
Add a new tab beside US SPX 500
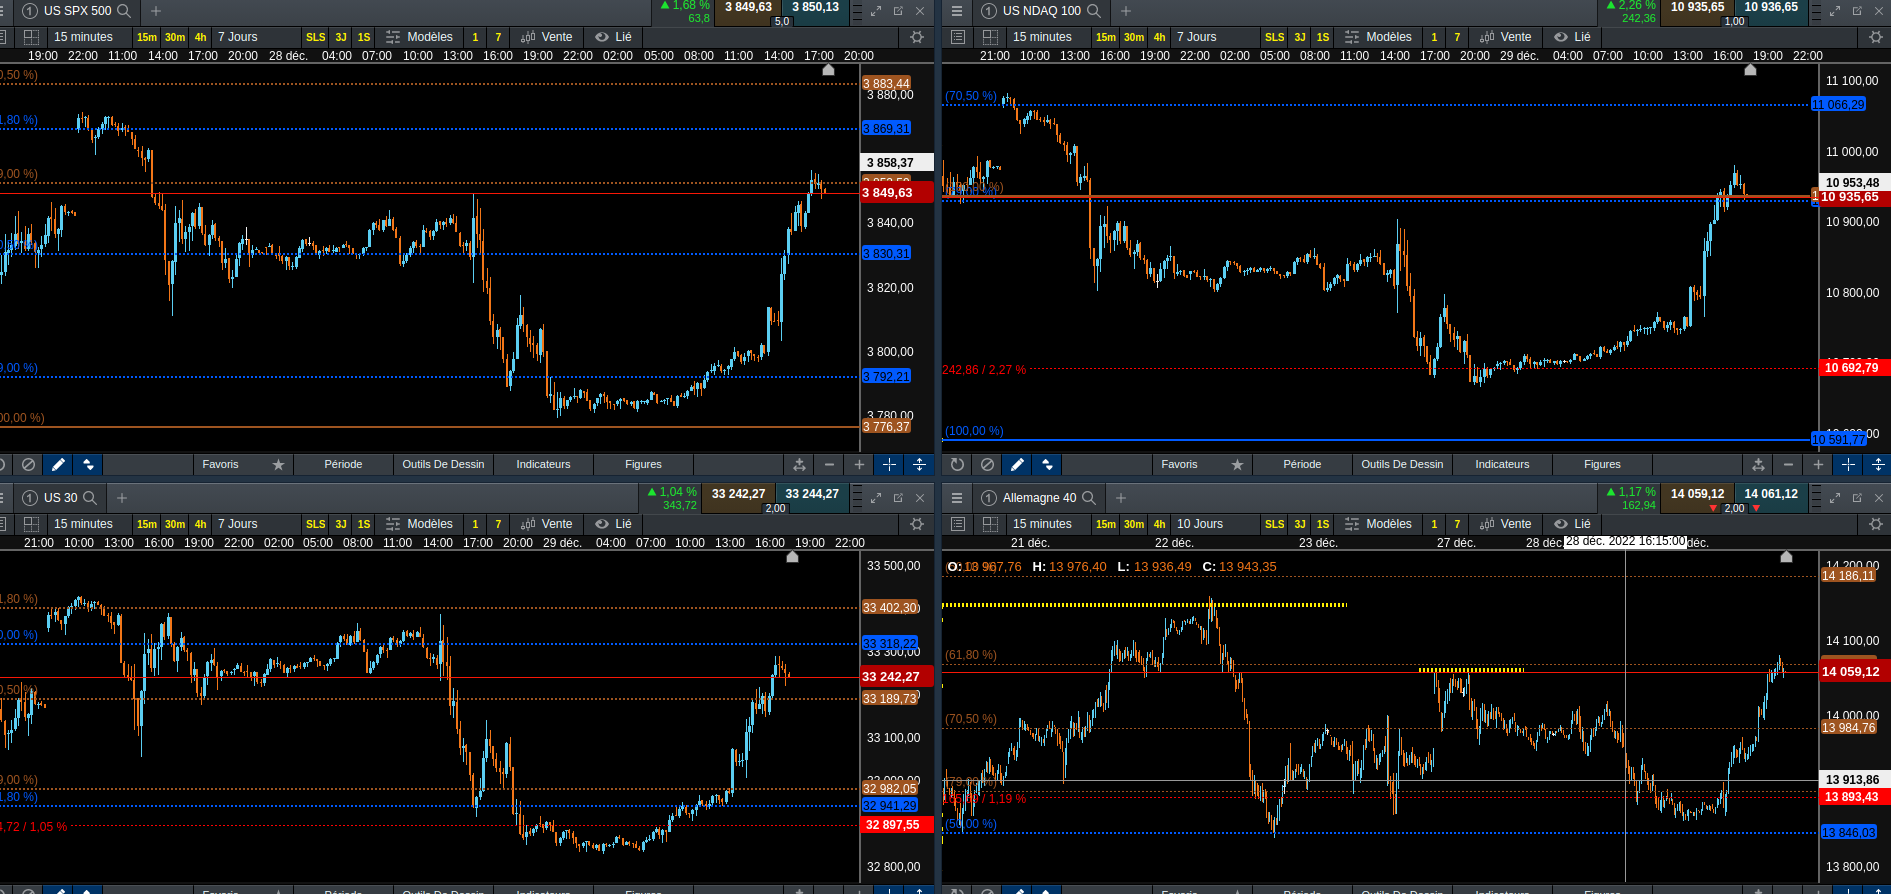click(x=156, y=11)
